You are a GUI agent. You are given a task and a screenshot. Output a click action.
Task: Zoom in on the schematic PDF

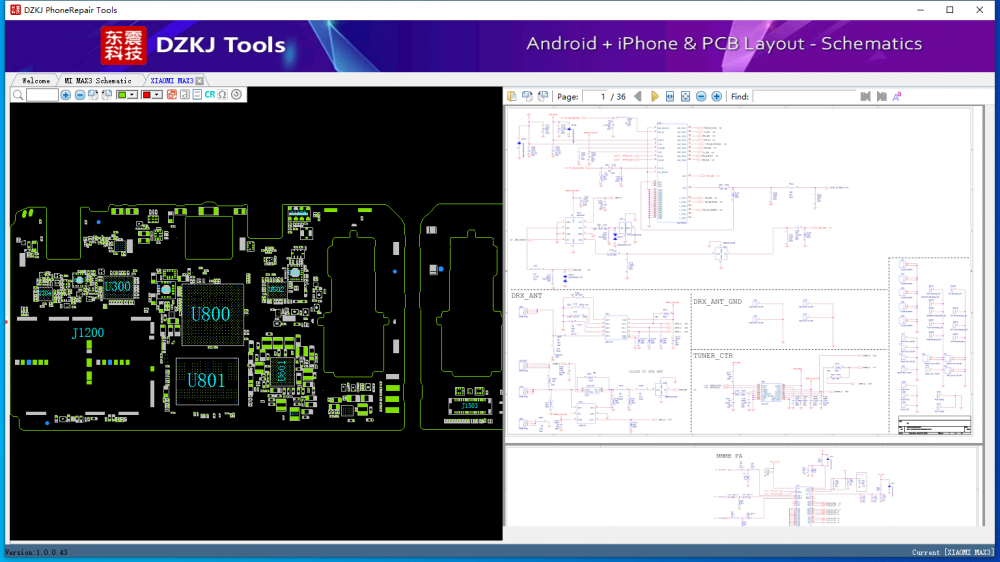716,96
